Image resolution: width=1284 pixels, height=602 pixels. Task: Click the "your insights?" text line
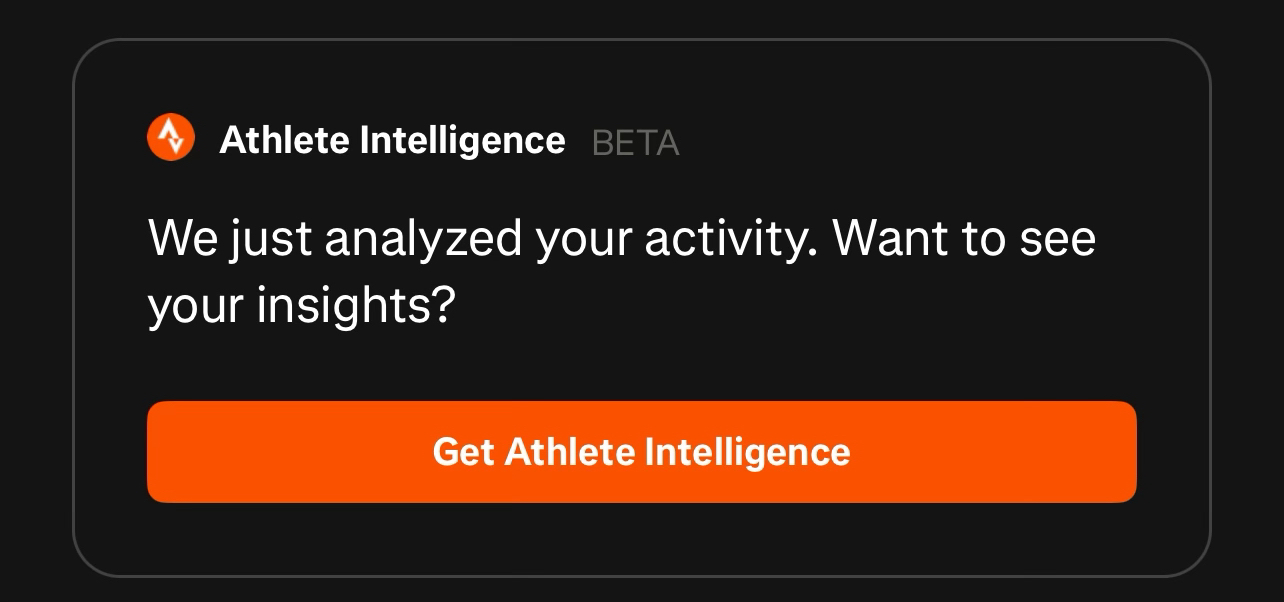(301, 305)
